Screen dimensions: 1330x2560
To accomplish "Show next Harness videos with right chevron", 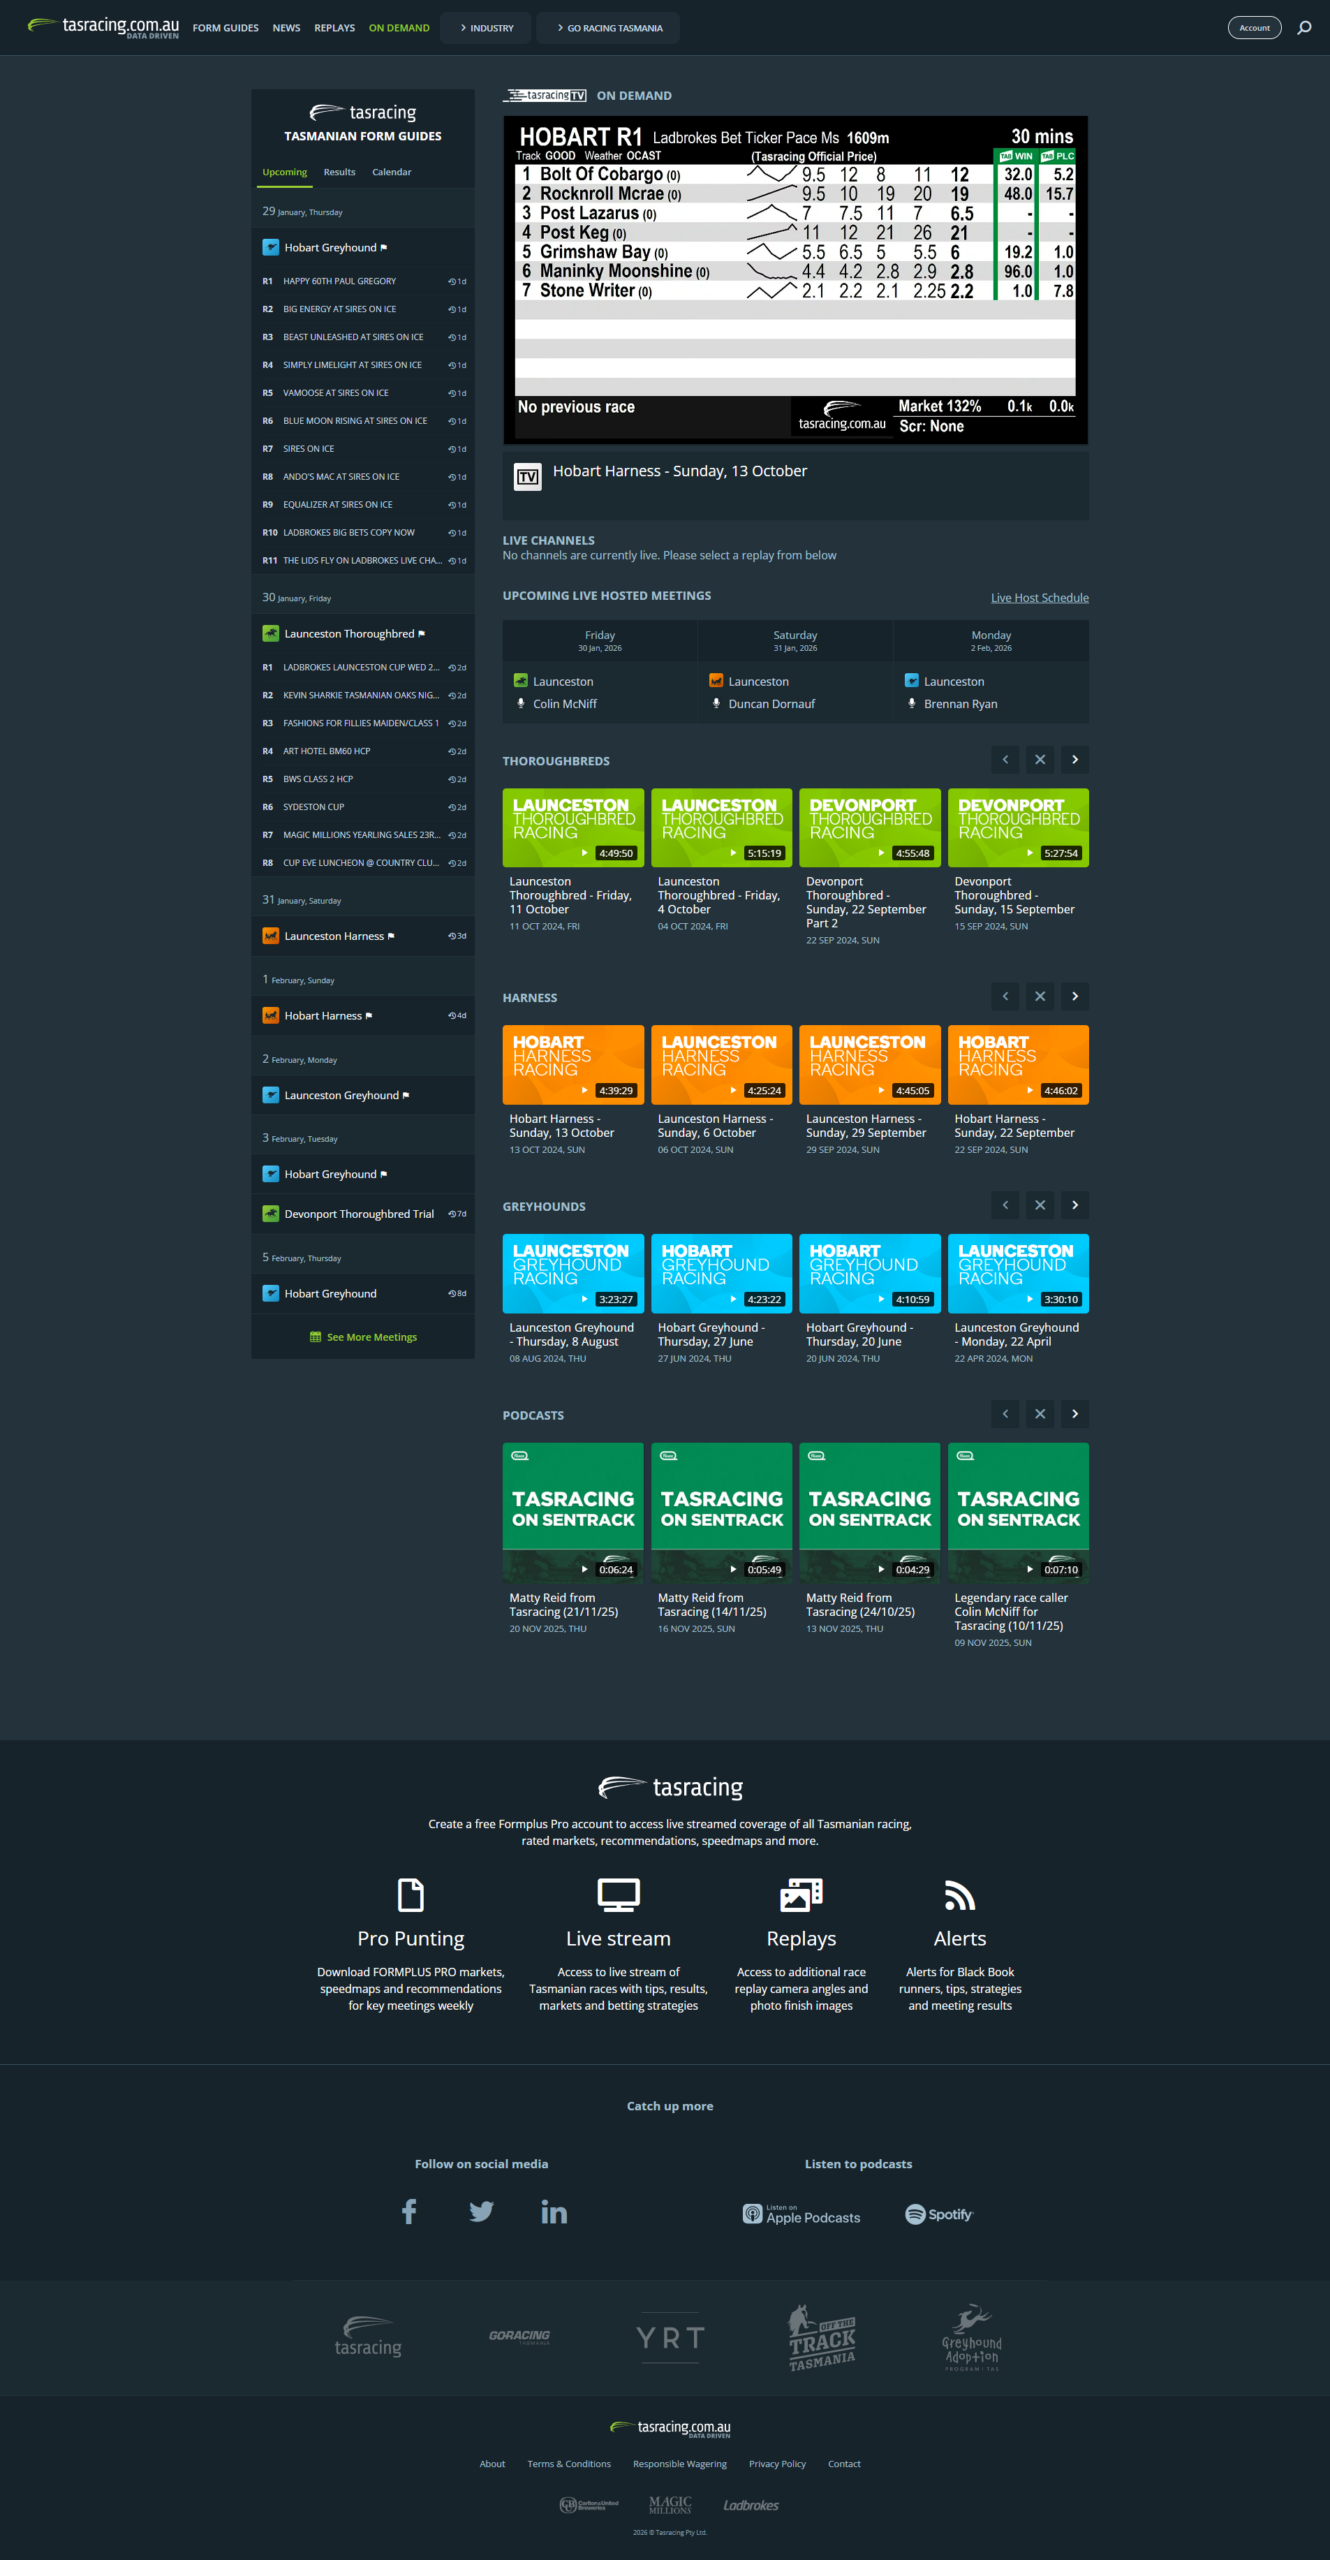I will pyautogui.click(x=1075, y=996).
